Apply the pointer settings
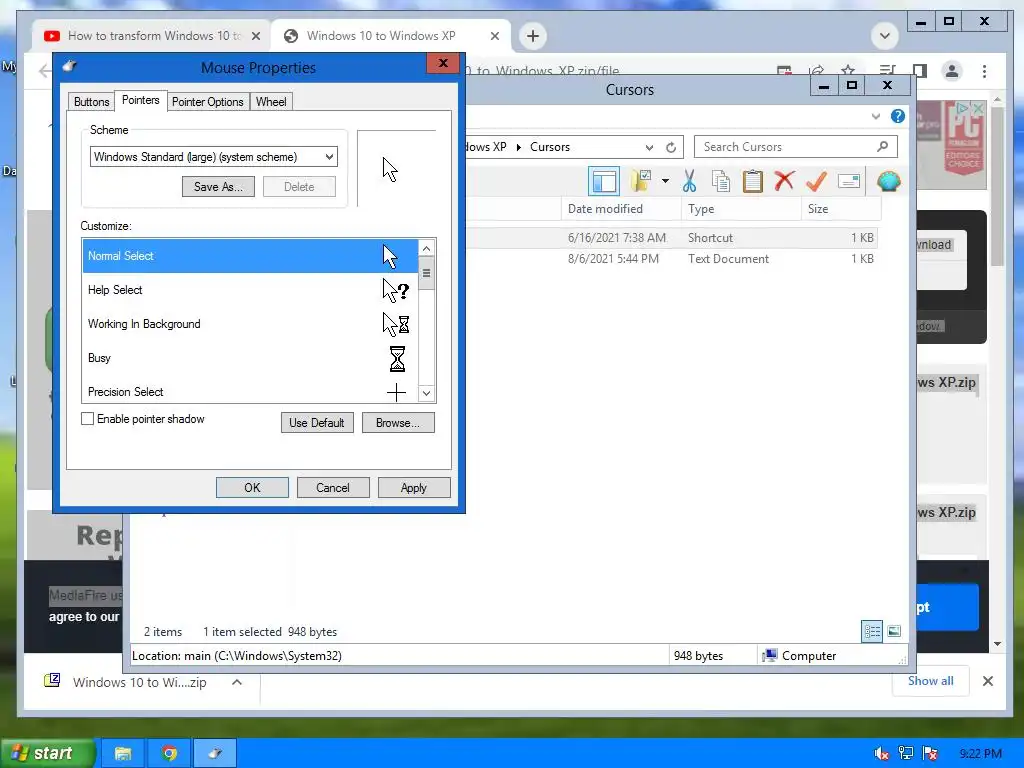 point(414,487)
